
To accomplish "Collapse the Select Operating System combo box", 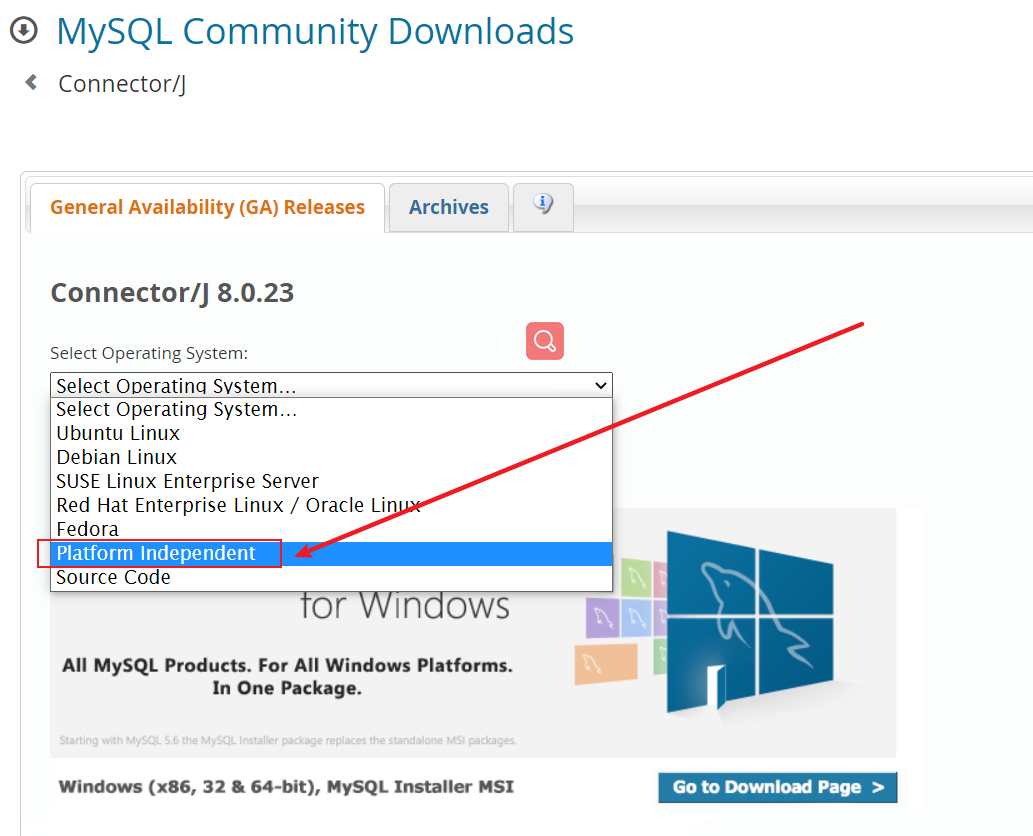I will 331,385.
